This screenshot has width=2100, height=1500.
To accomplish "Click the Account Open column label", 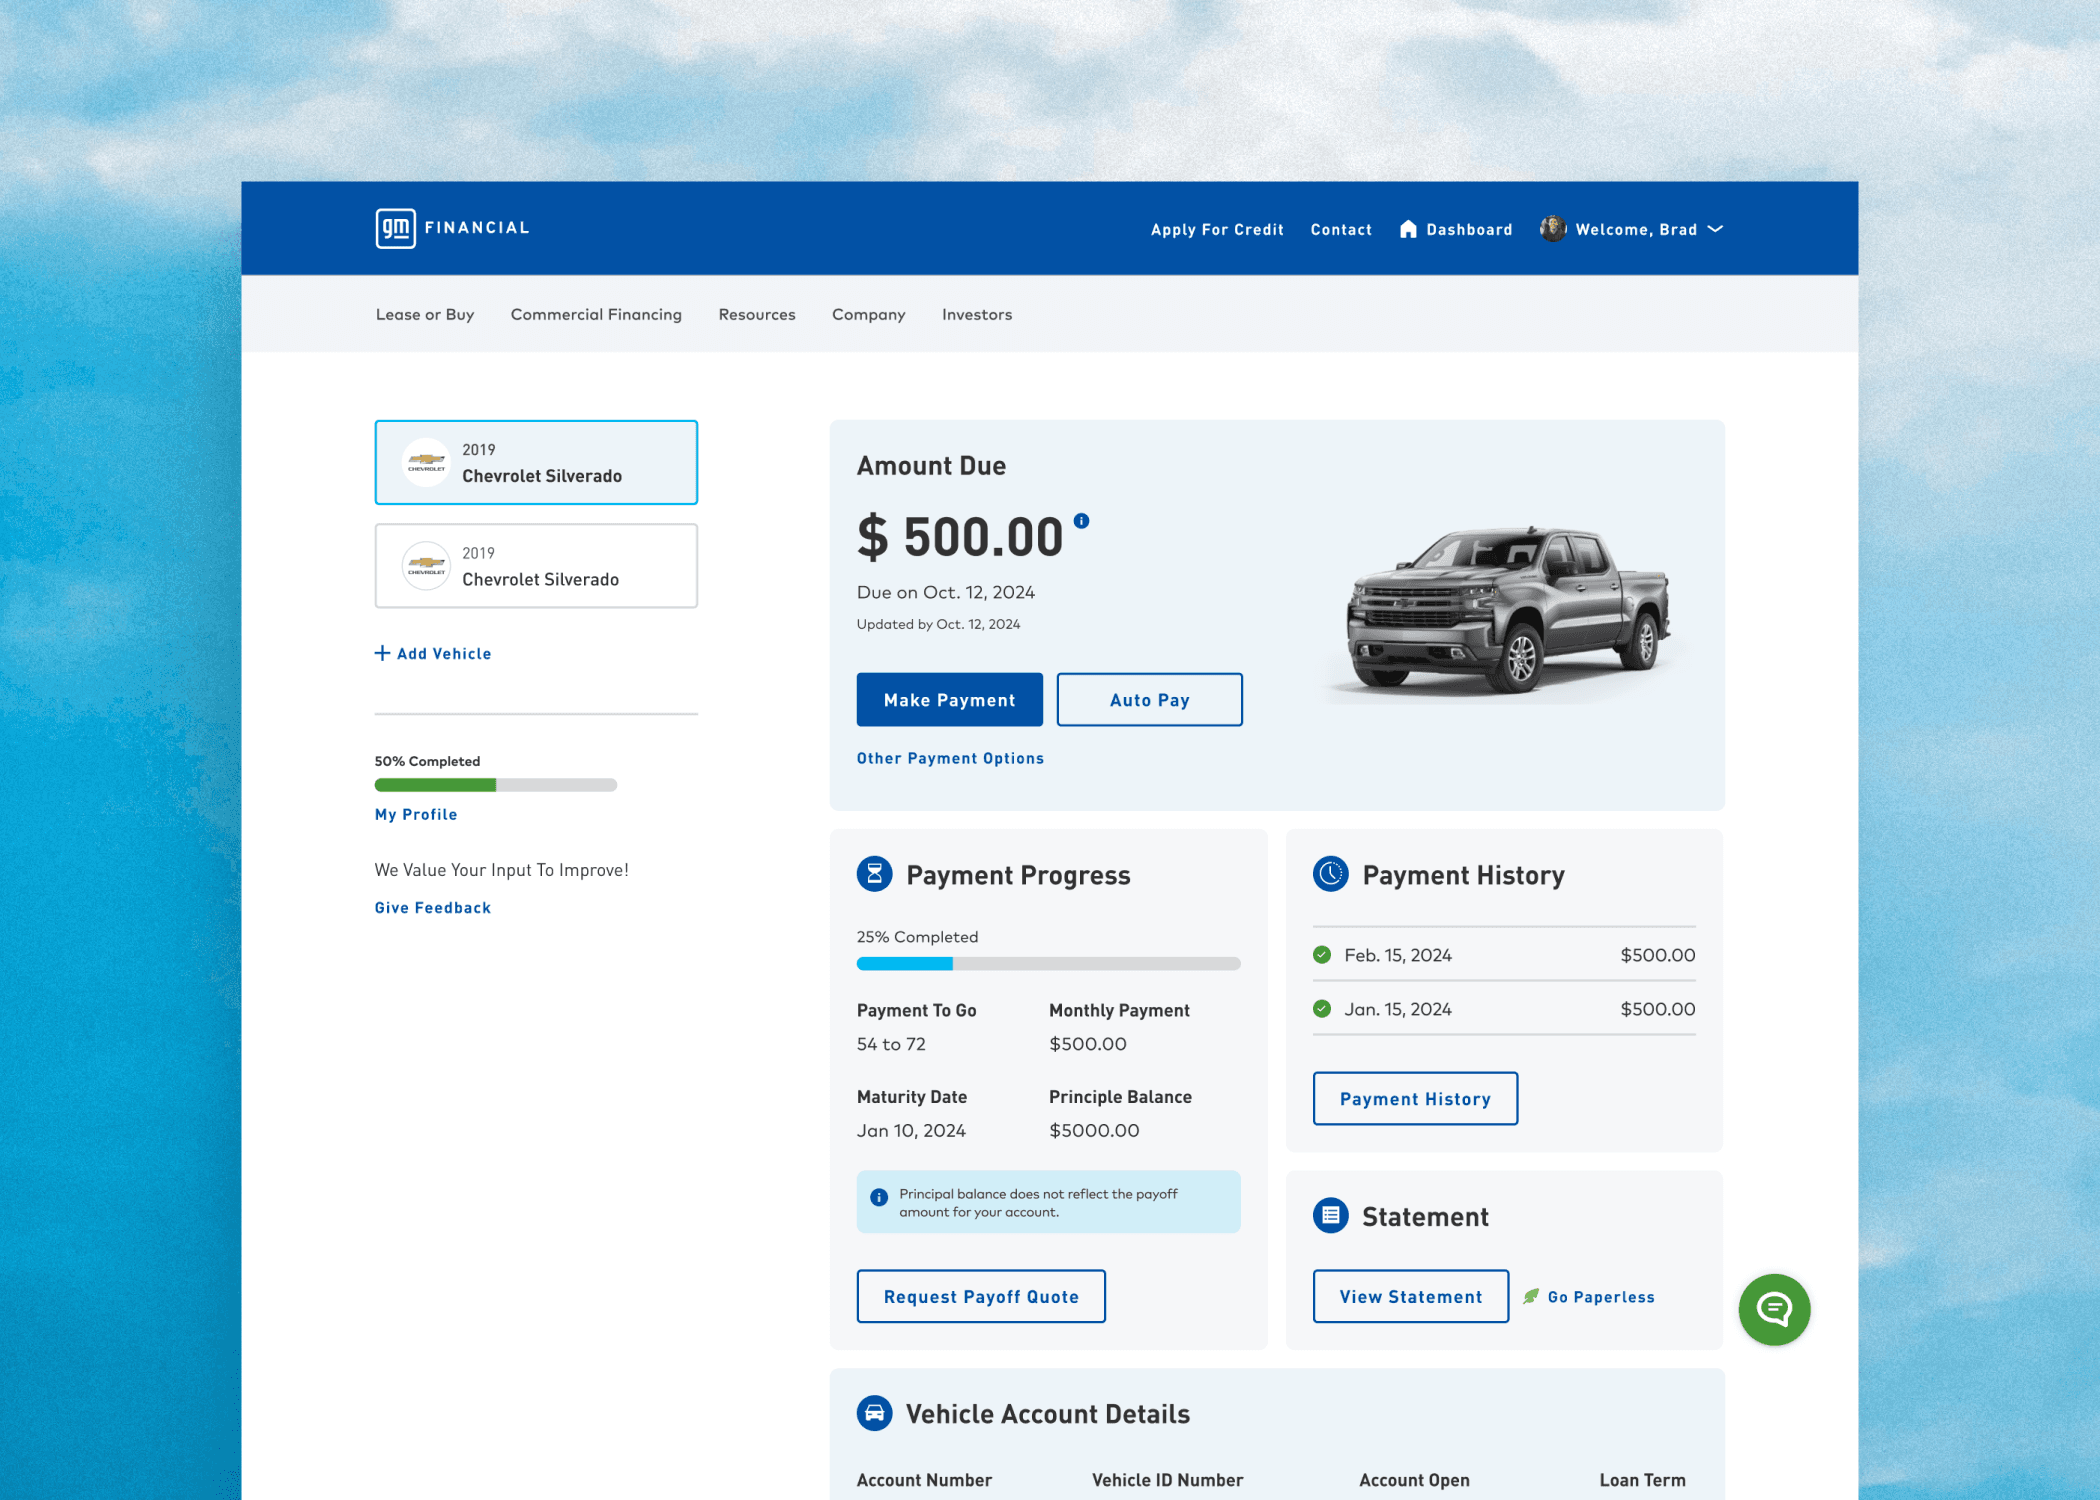I will click(x=1414, y=1480).
